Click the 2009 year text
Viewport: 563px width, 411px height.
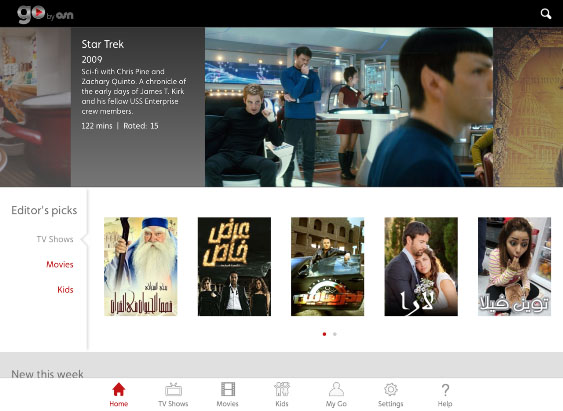point(92,60)
